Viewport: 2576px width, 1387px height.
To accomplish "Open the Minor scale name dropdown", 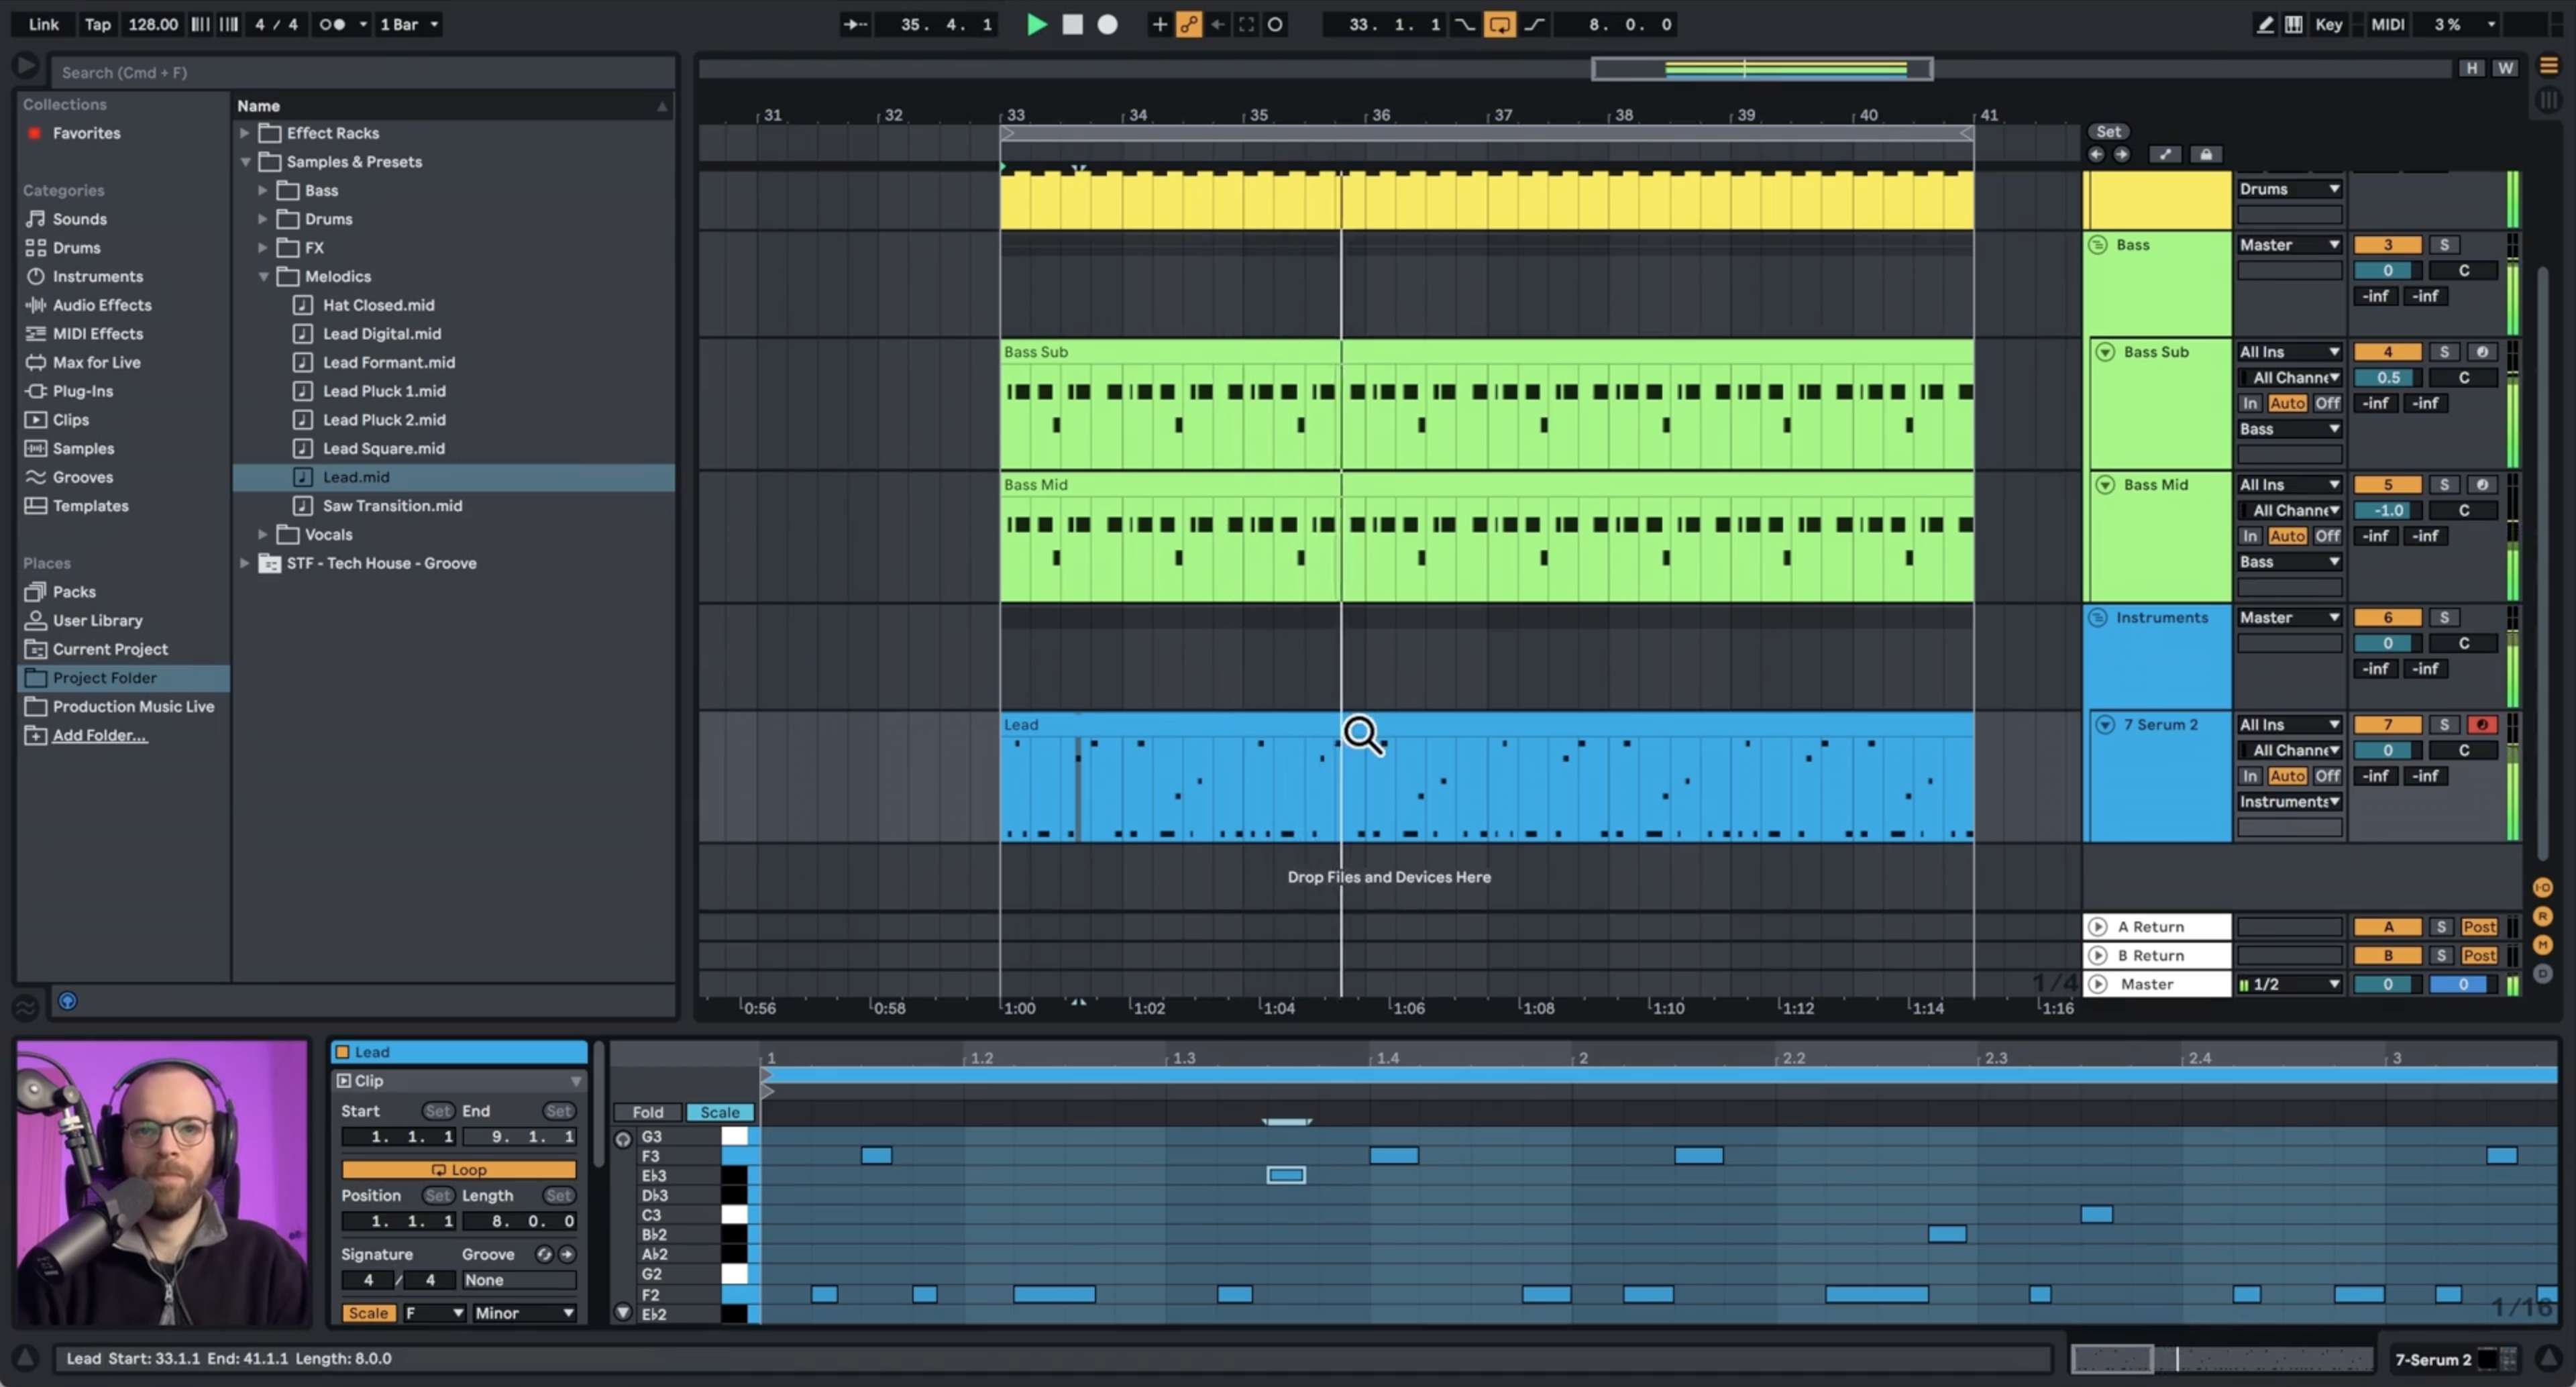I will [523, 1313].
